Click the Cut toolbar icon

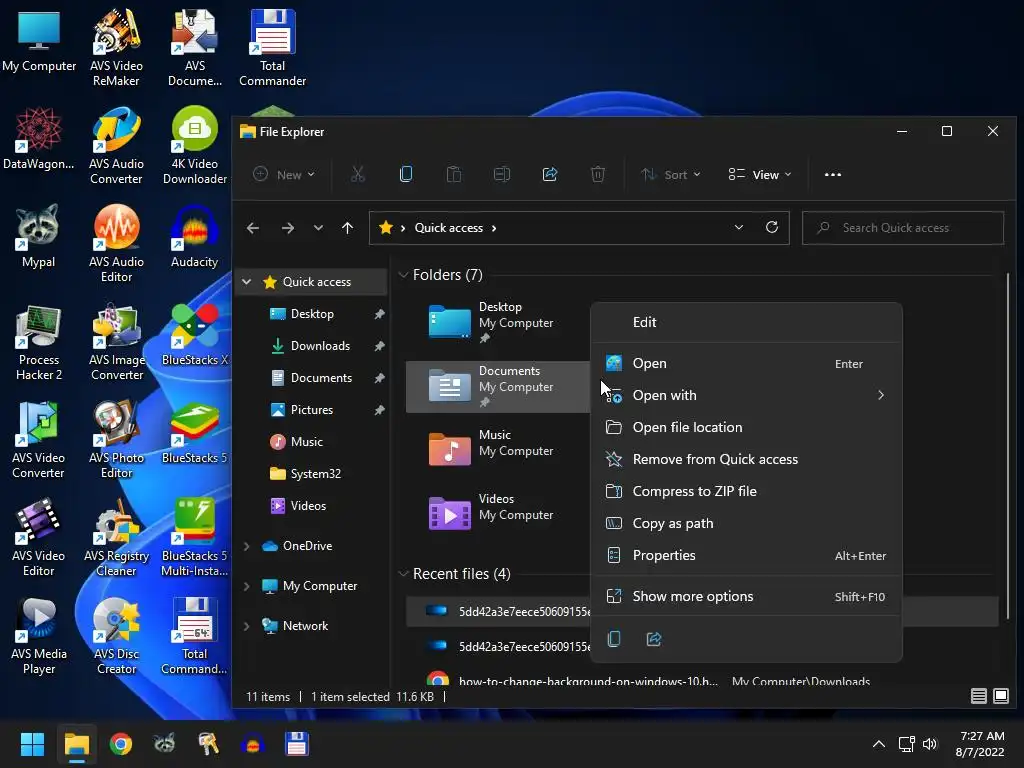click(x=357, y=174)
